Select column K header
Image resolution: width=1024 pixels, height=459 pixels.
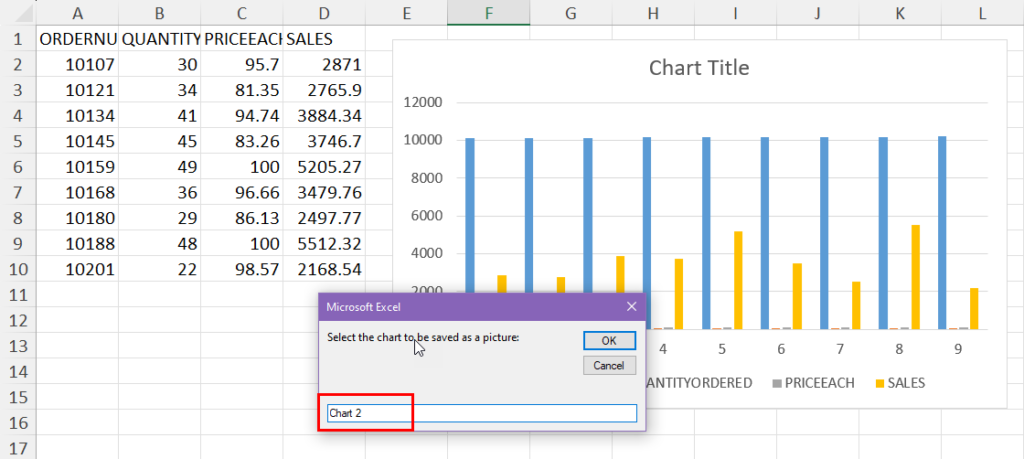point(900,13)
